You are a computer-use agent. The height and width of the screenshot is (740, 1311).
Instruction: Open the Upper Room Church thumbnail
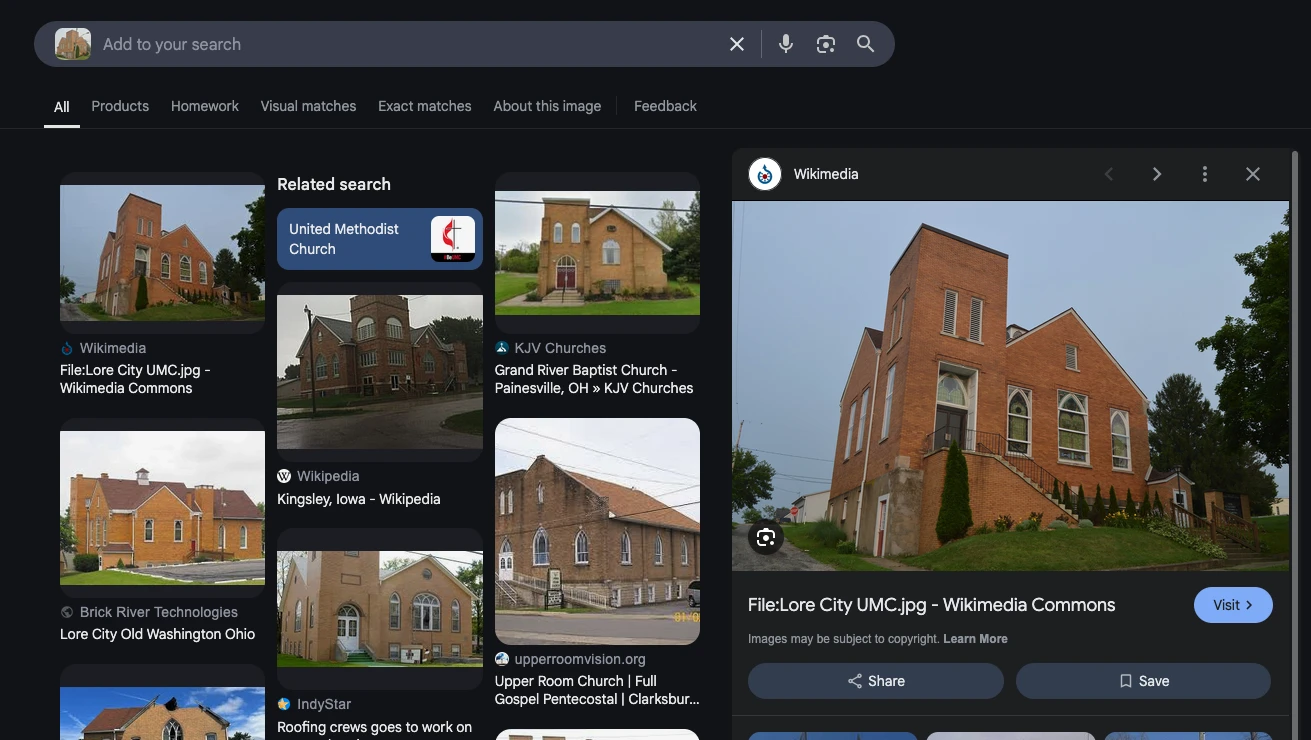click(x=597, y=531)
